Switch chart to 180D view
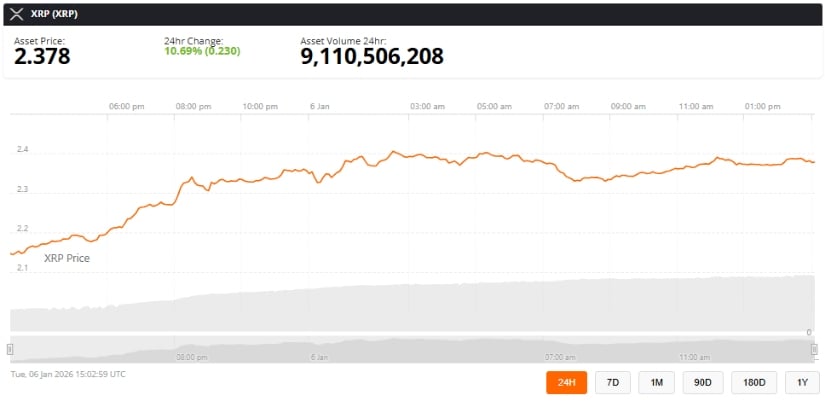This screenshot has width=825, height=401. coord(754,382)
